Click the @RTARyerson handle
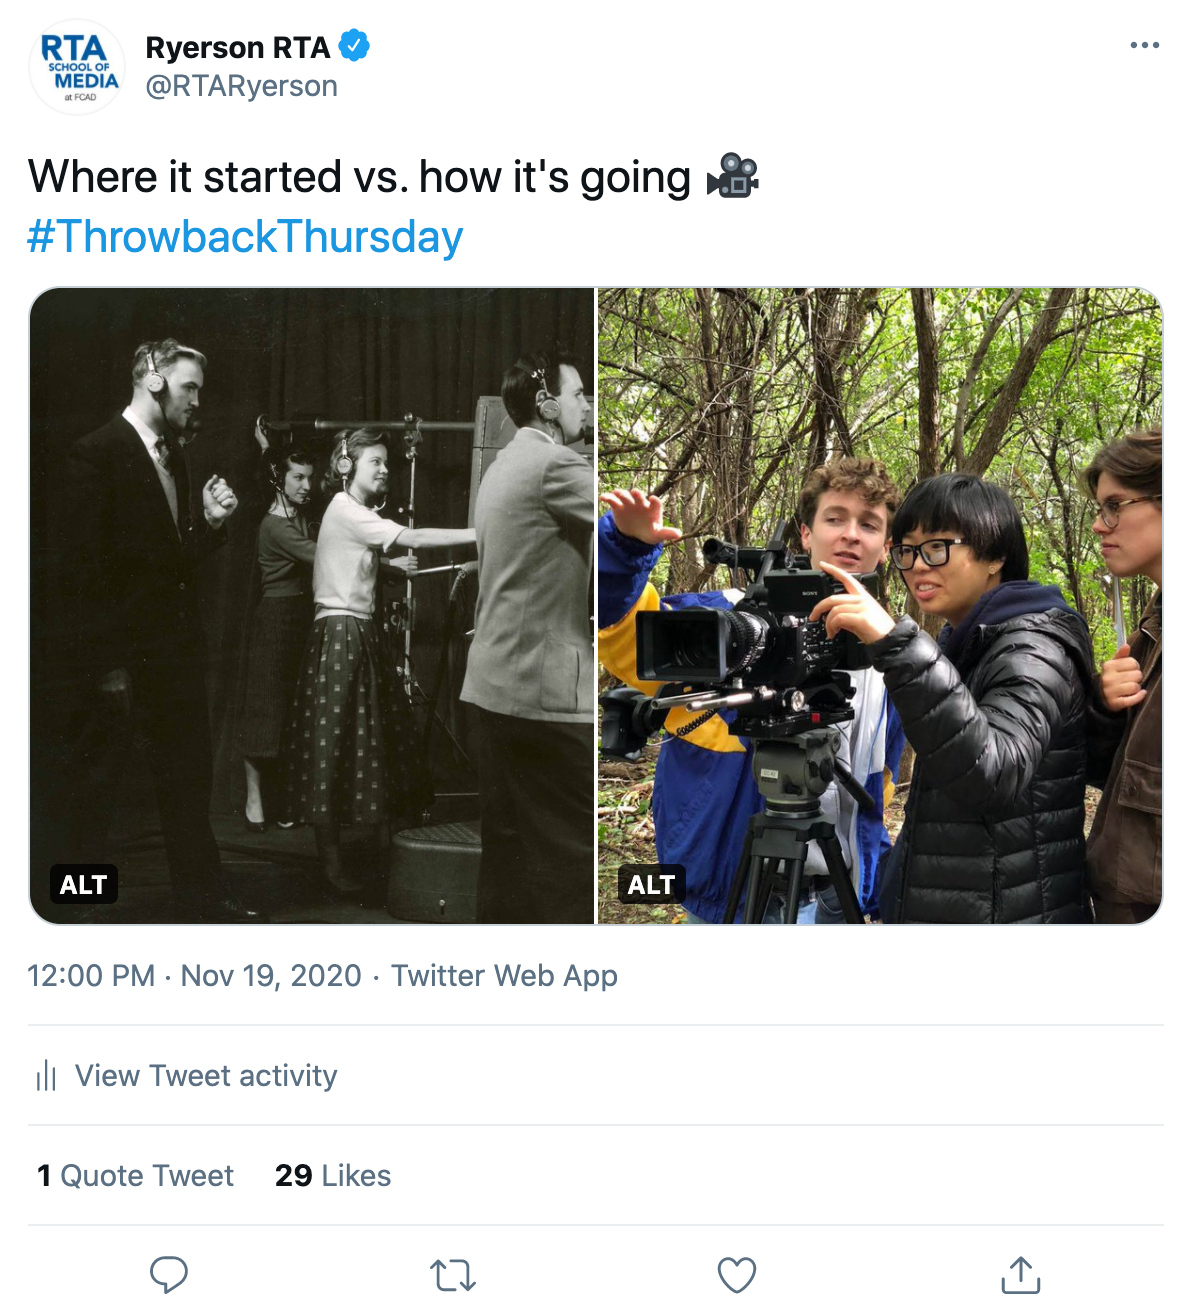Viewport: 1190px width, 1316px height. [242, 87]
